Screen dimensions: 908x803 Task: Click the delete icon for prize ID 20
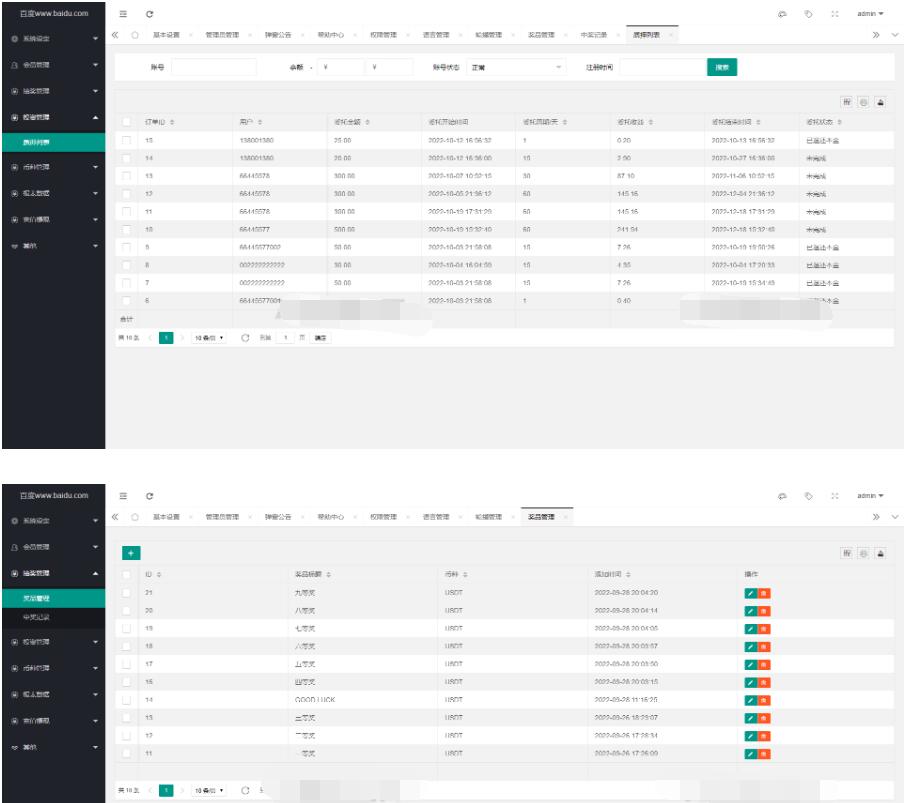click(x=765, y=611)
